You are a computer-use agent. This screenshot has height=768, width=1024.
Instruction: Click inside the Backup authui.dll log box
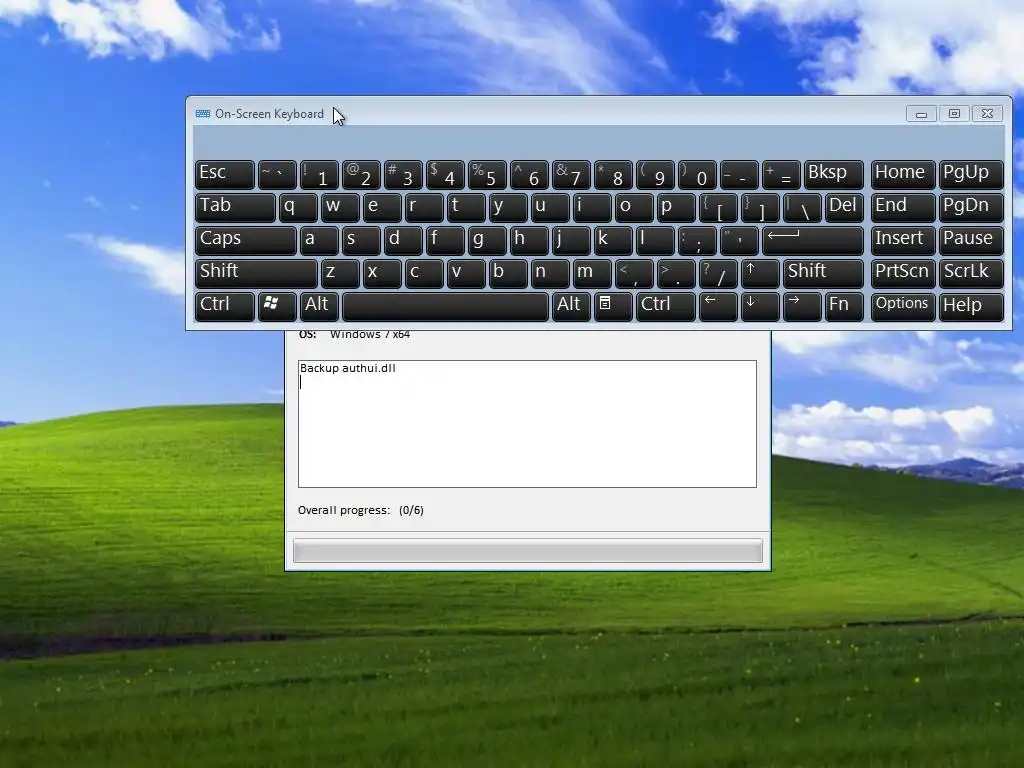click(x=527, y=424)
